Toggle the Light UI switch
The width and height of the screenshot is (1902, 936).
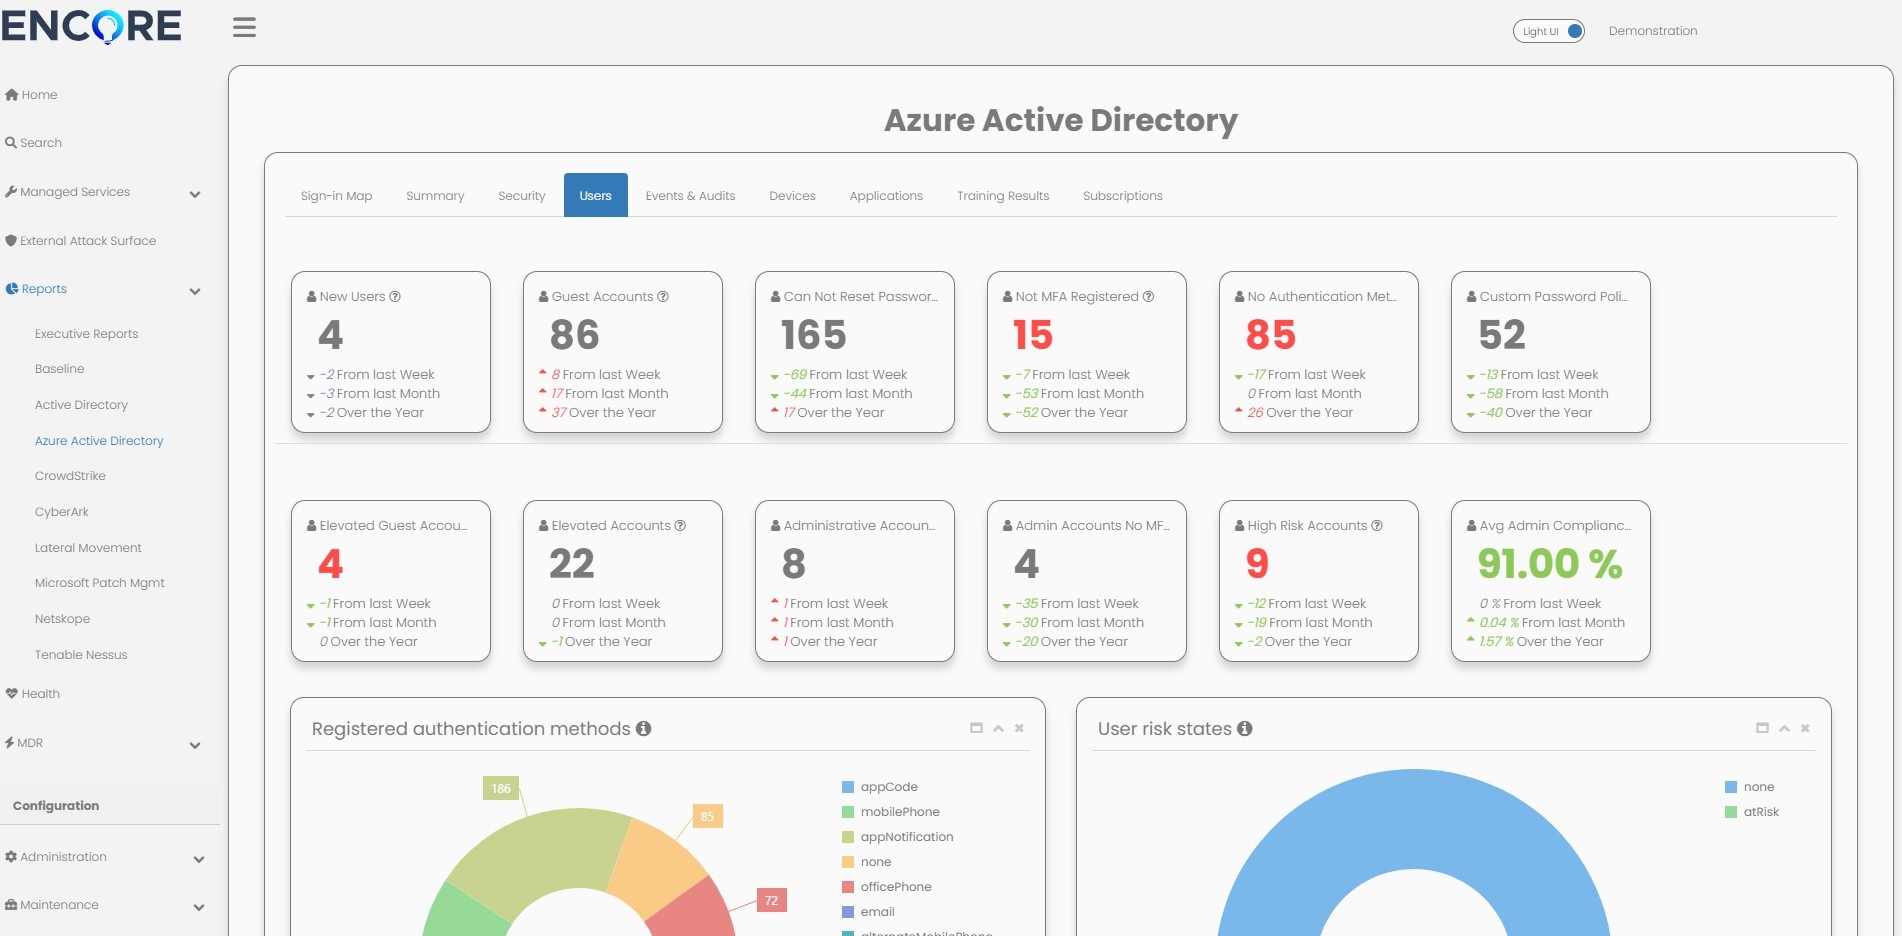click(x=1548, y=31)
